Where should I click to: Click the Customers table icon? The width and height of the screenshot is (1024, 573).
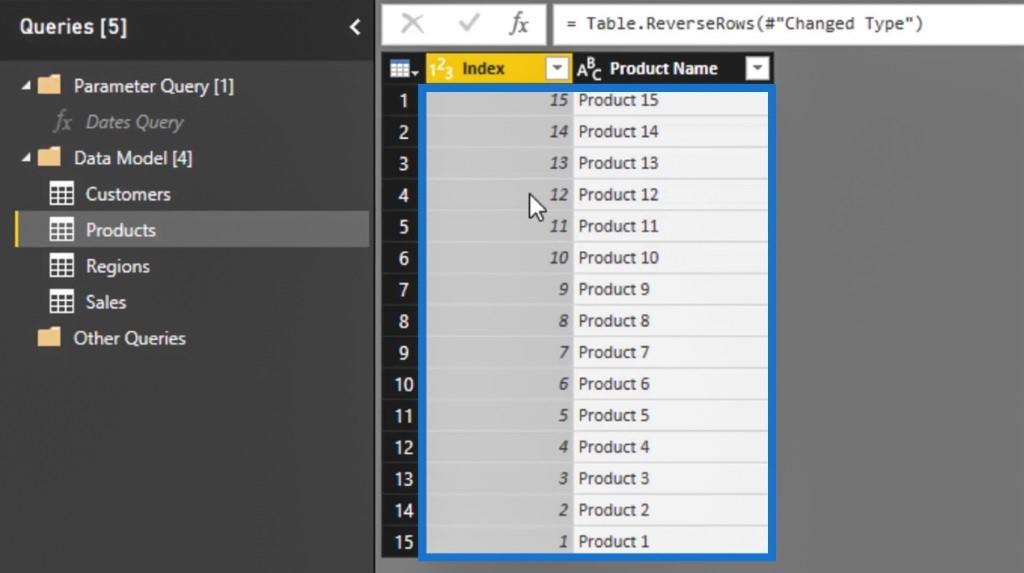[61, 194]
